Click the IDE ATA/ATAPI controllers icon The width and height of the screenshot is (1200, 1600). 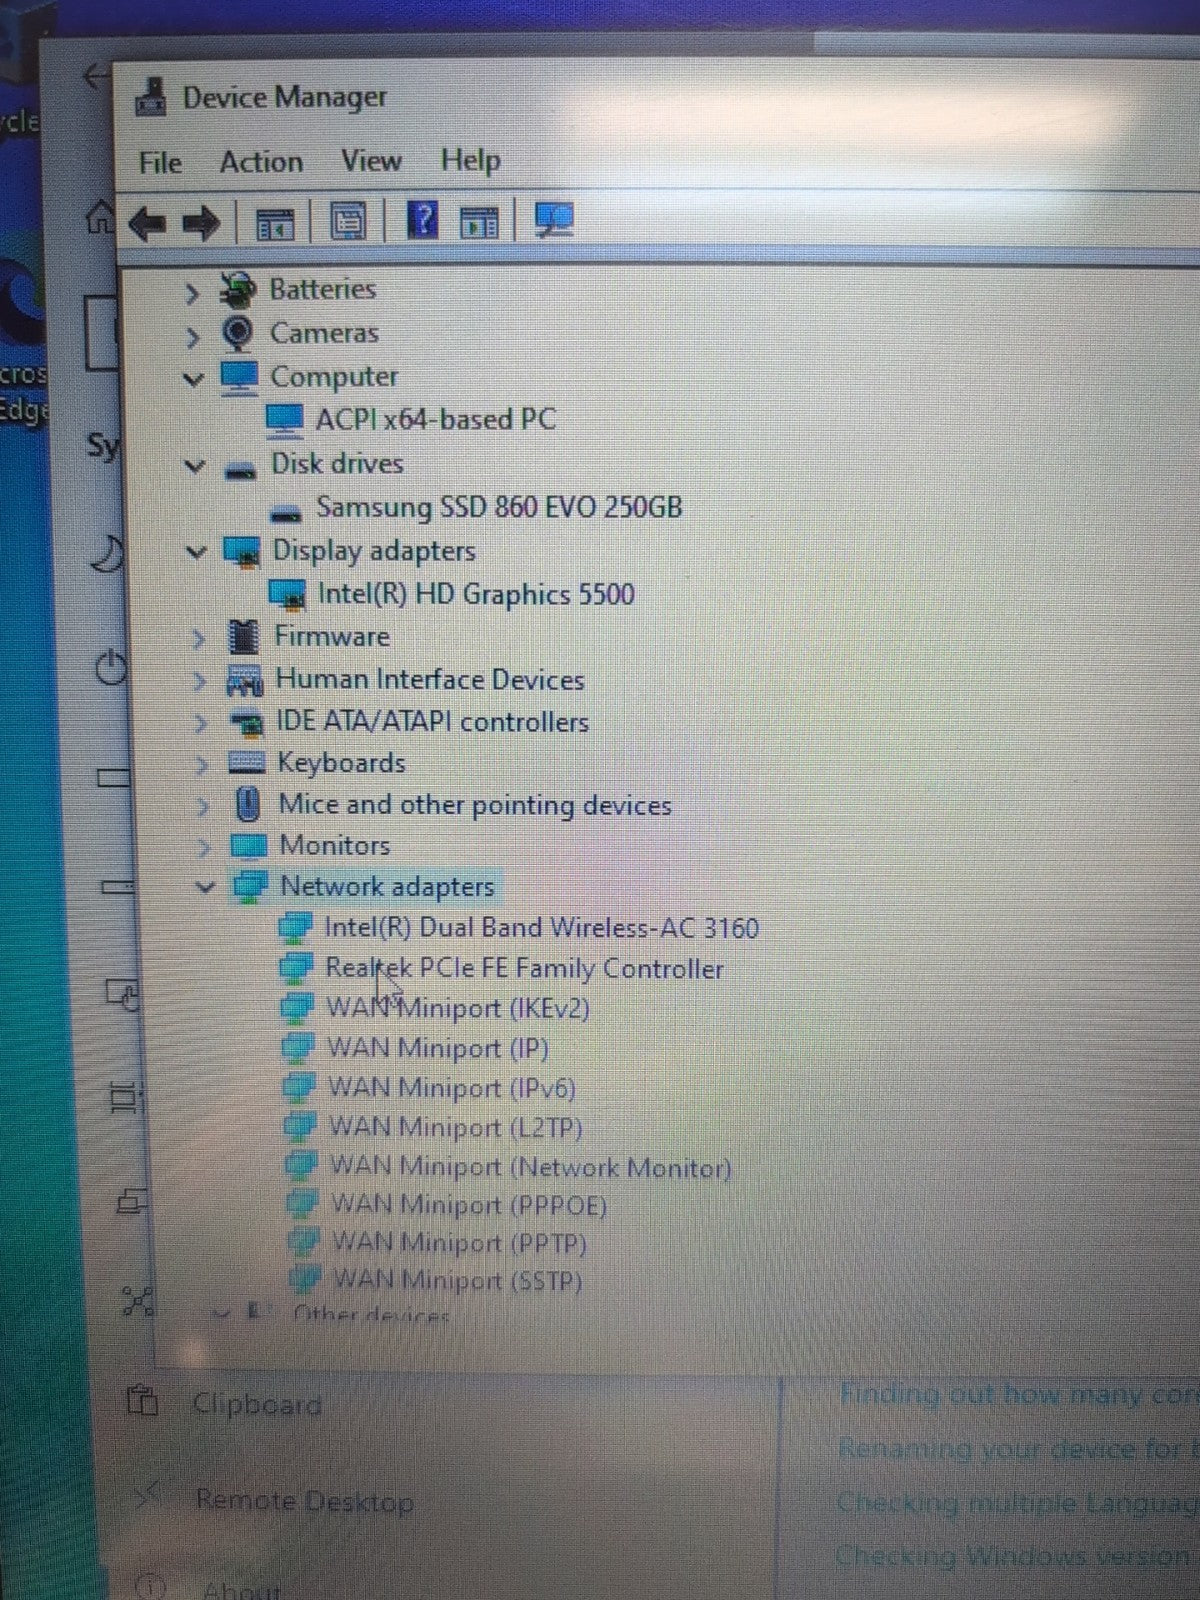pyautogui.click(x=245, y=722)
